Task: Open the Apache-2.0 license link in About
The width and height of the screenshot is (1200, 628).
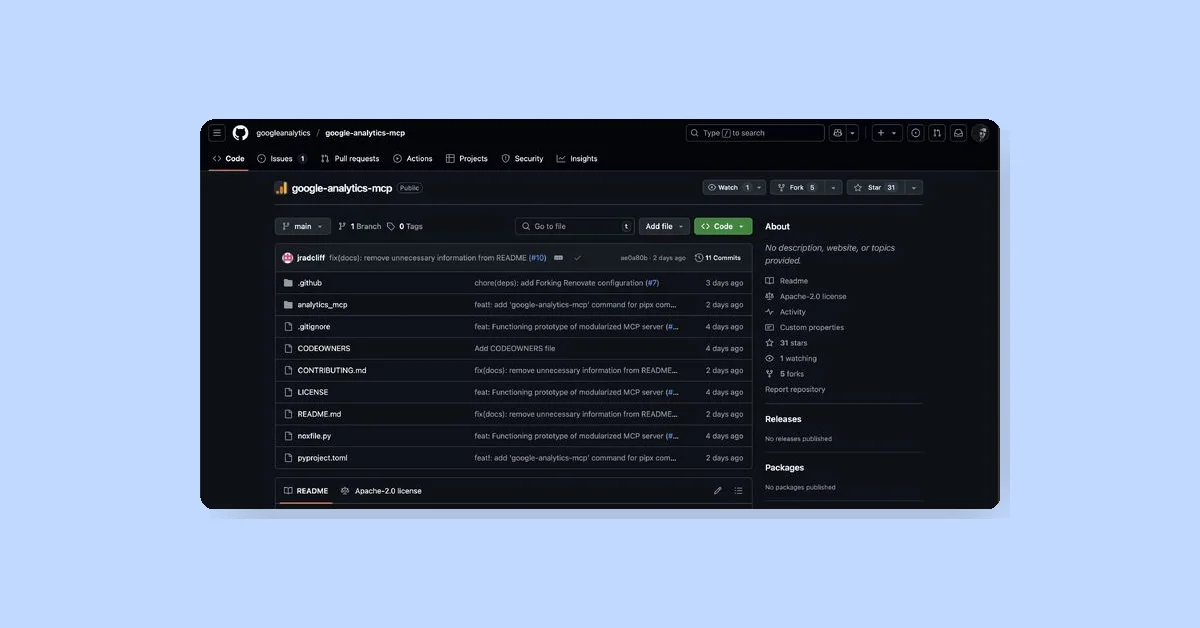Action: (806, 297)
